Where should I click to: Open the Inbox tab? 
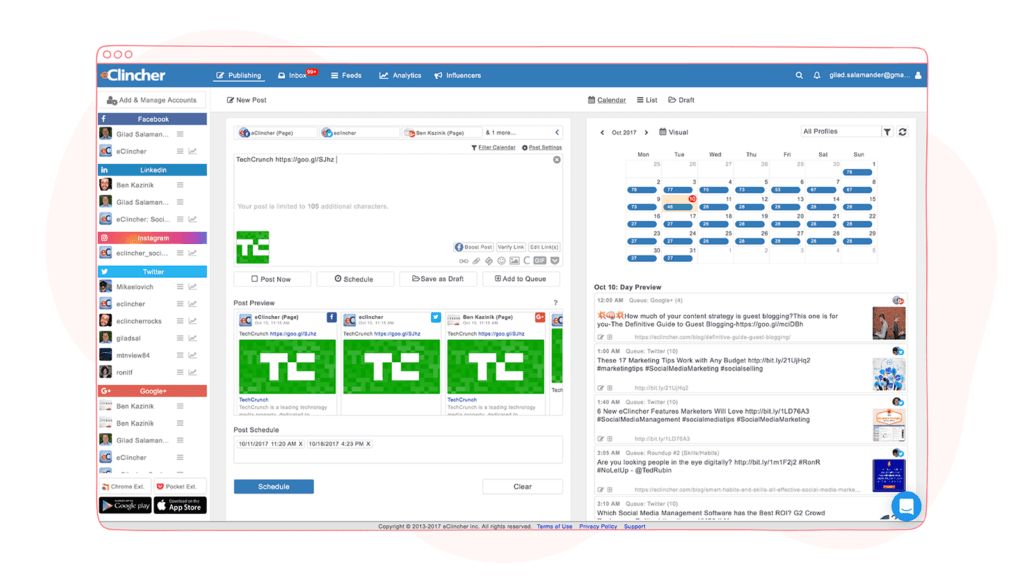(292, 75)
